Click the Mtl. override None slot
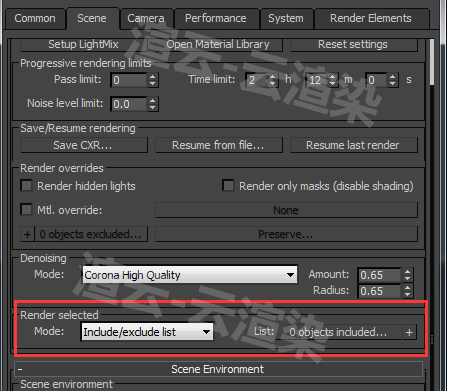This screenshot has width=452, height=391. 286,210
